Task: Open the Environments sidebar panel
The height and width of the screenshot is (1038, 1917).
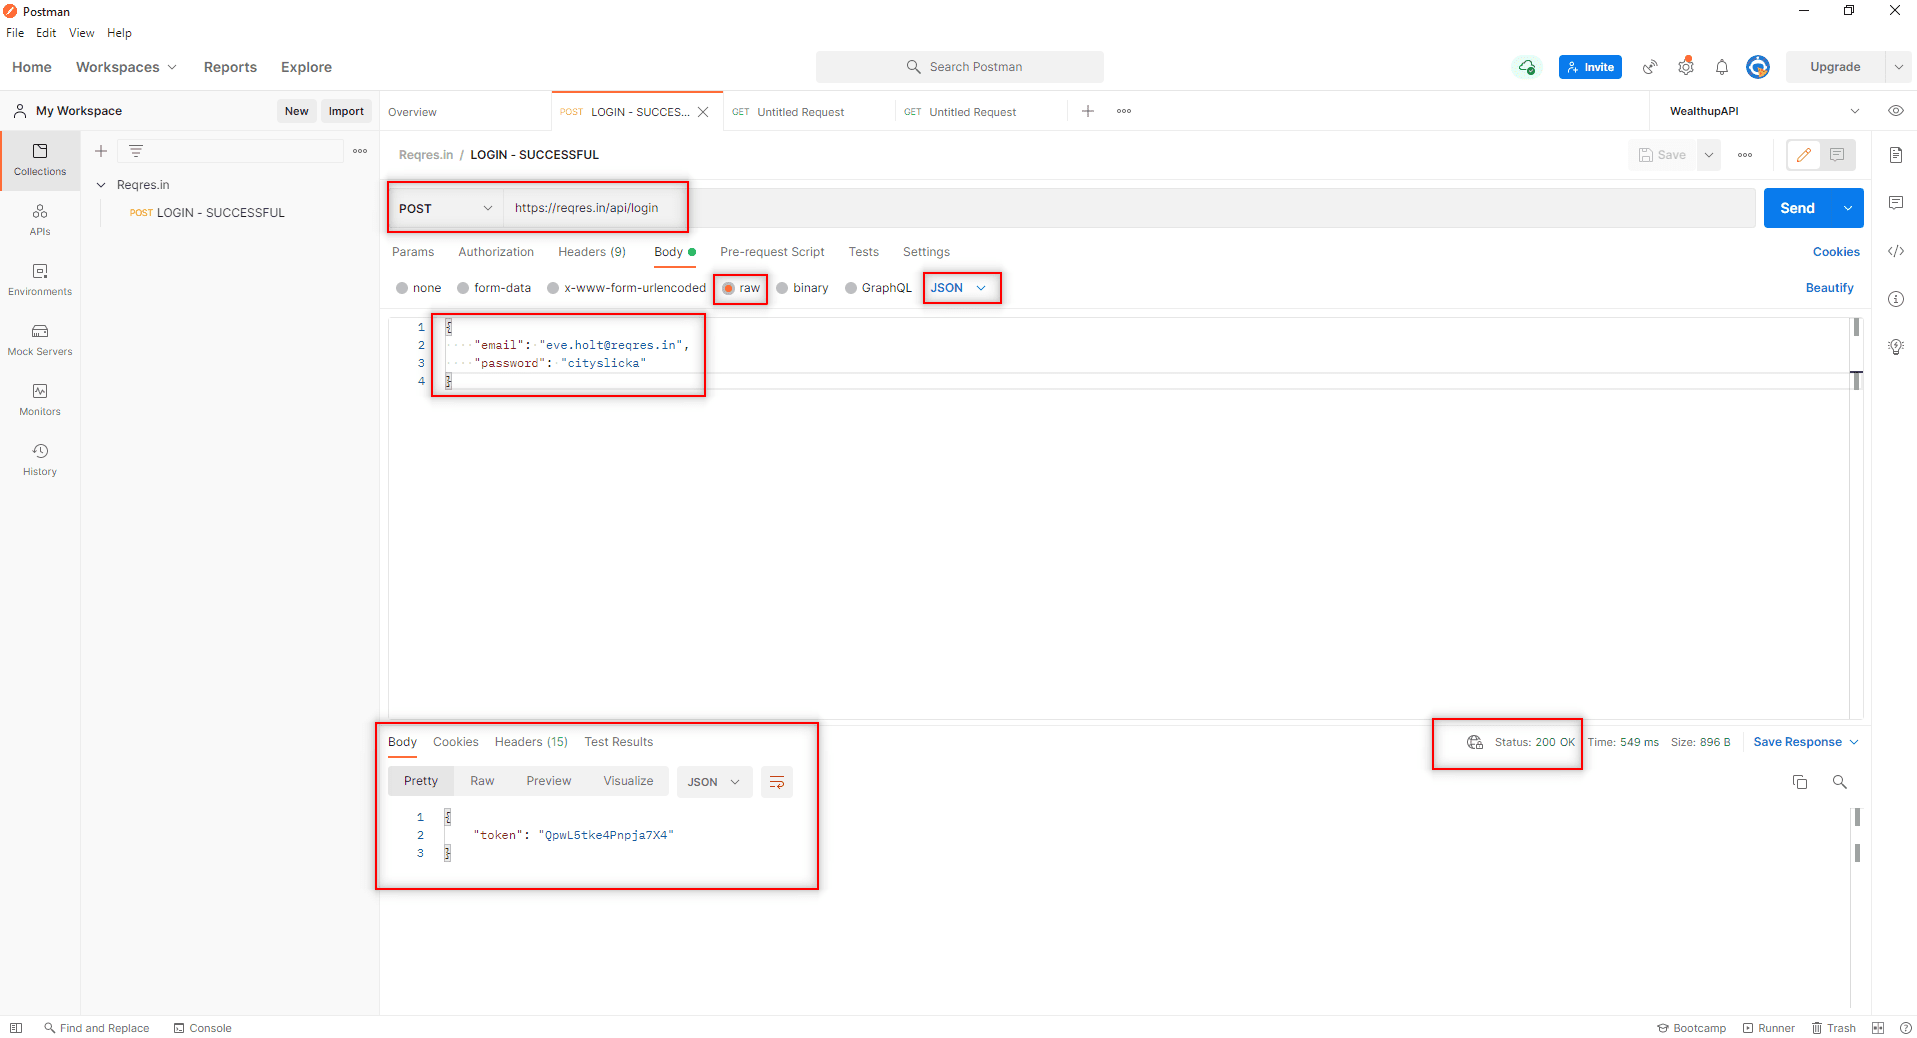Action: [x=39, y=280]
